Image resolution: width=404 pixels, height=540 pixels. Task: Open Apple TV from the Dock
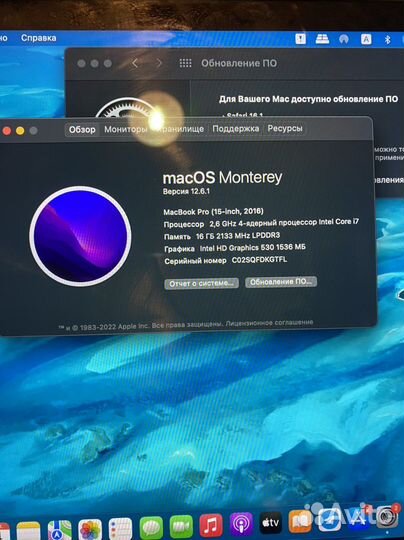point(271,522)
